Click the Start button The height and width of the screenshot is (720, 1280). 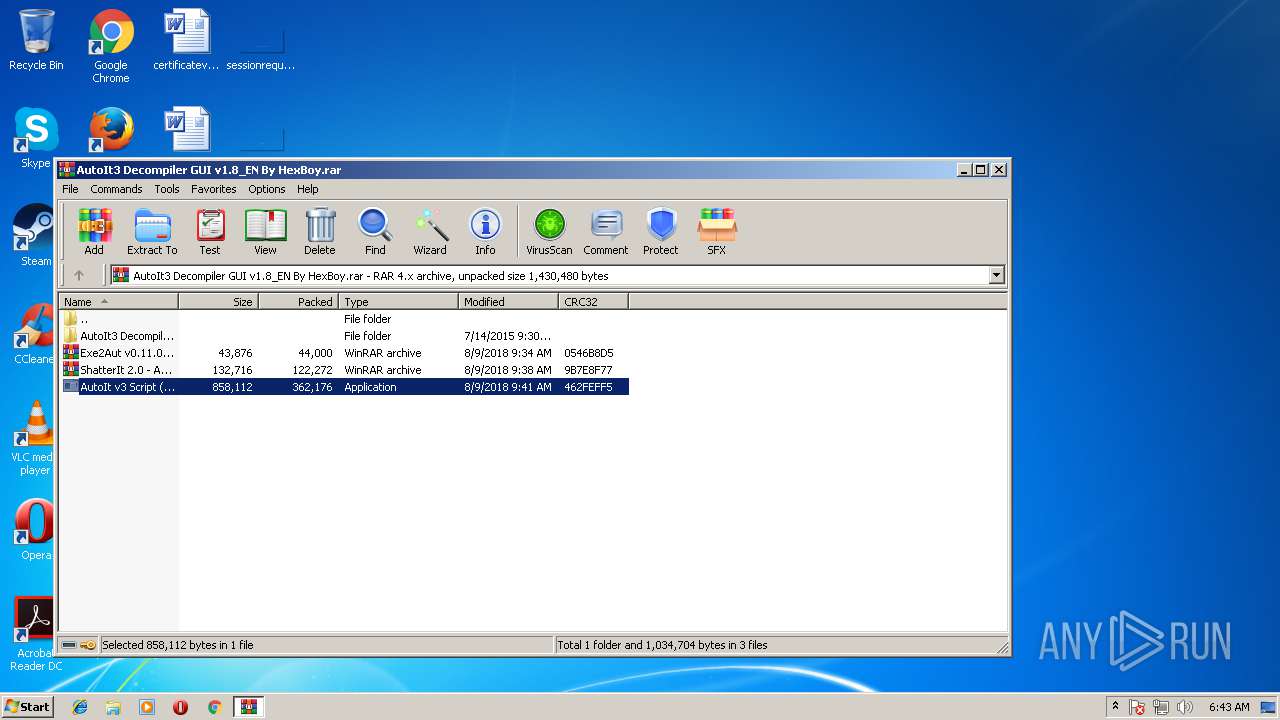click(x=27, y=706)
